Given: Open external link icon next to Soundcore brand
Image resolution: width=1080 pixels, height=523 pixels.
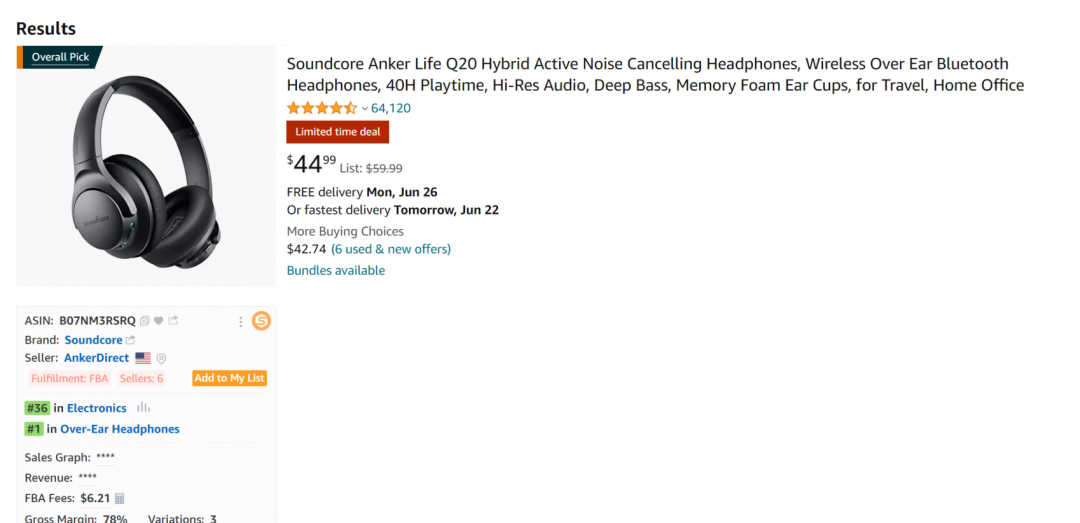Looking at the screenshot, I should tap(131, 340).
